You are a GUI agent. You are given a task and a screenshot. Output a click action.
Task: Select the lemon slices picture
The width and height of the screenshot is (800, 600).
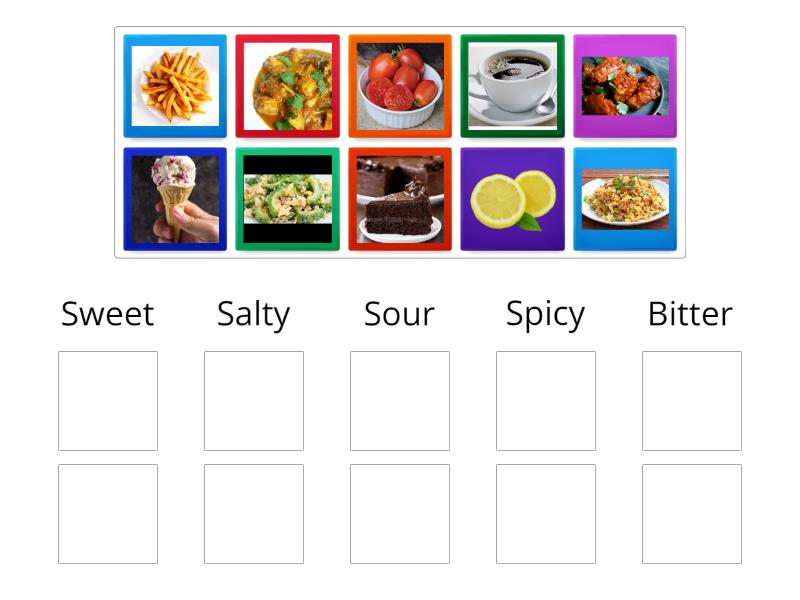click(x=512, y=198)
